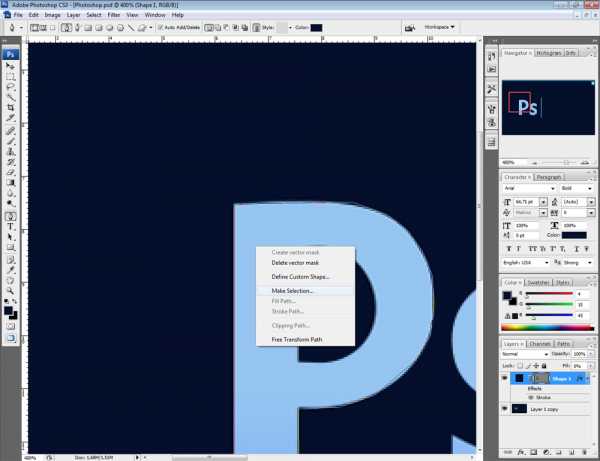Switch to the Paths tab
This screenshot has width=600, height=461.
pyautogui.click(x=563, y=344)
